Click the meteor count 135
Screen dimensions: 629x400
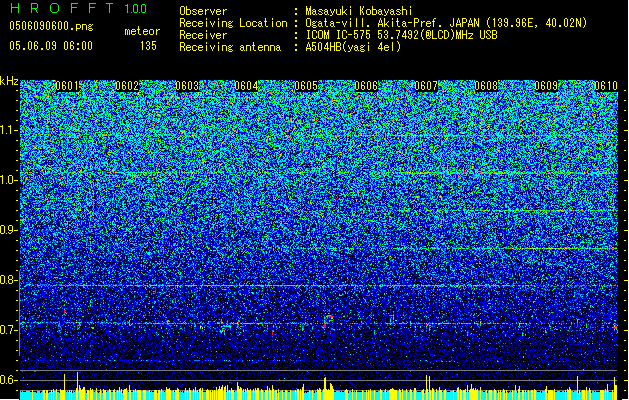[x=148, y=46]
